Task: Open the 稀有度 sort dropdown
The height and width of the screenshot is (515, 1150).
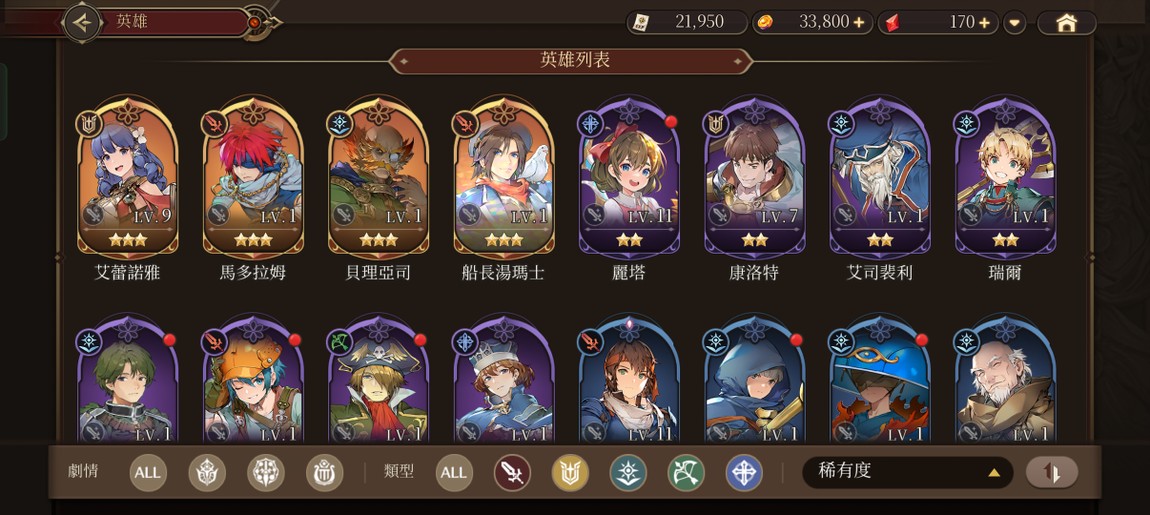Action: tap(907, 472)
